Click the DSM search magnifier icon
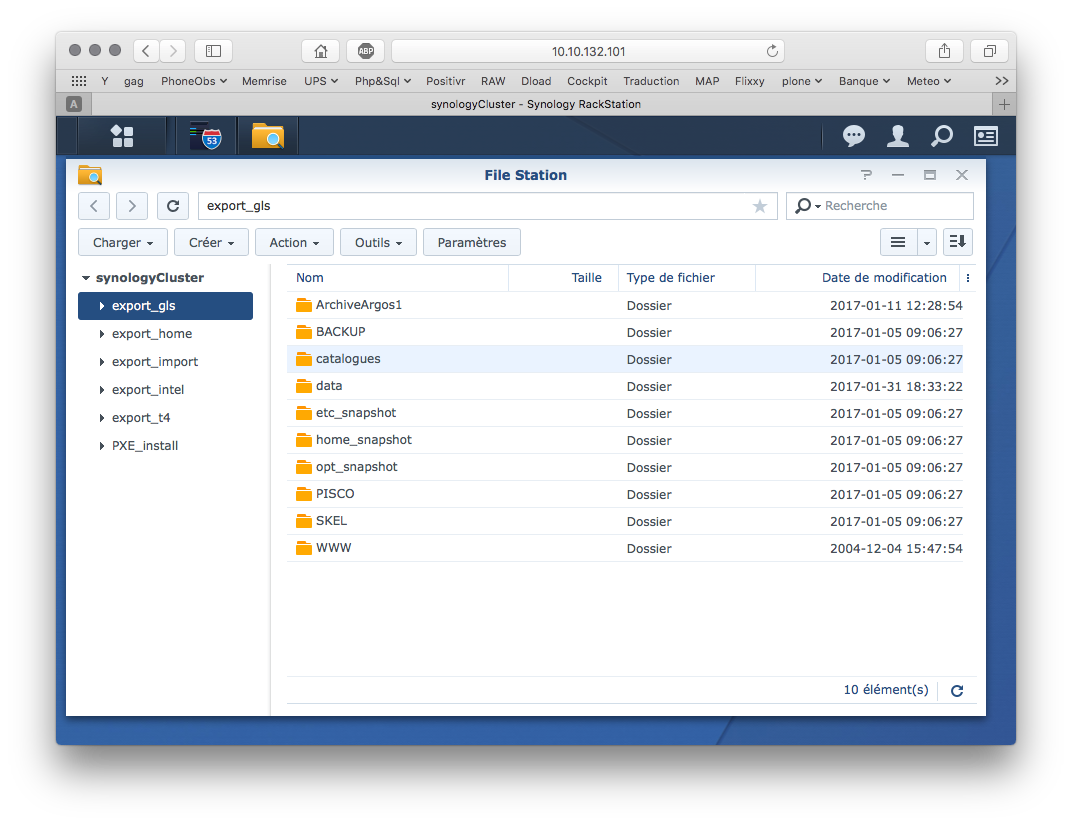The height and width of the screenshot is (825, 1072). [941, 136]
